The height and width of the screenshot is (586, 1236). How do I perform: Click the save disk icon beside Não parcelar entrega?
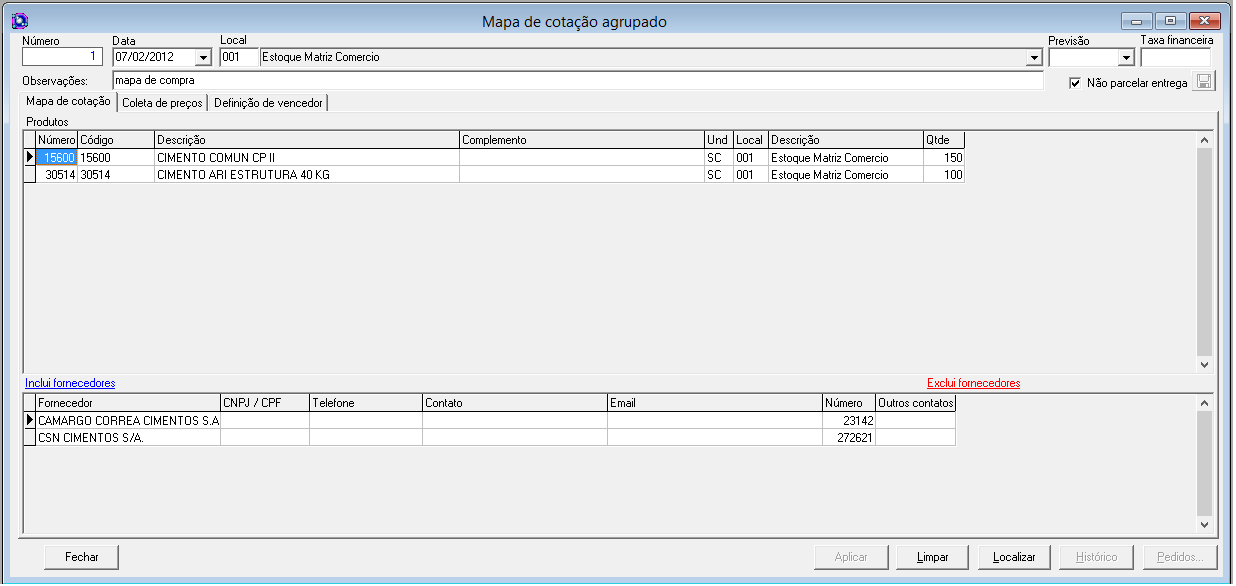coord(1204,82)
